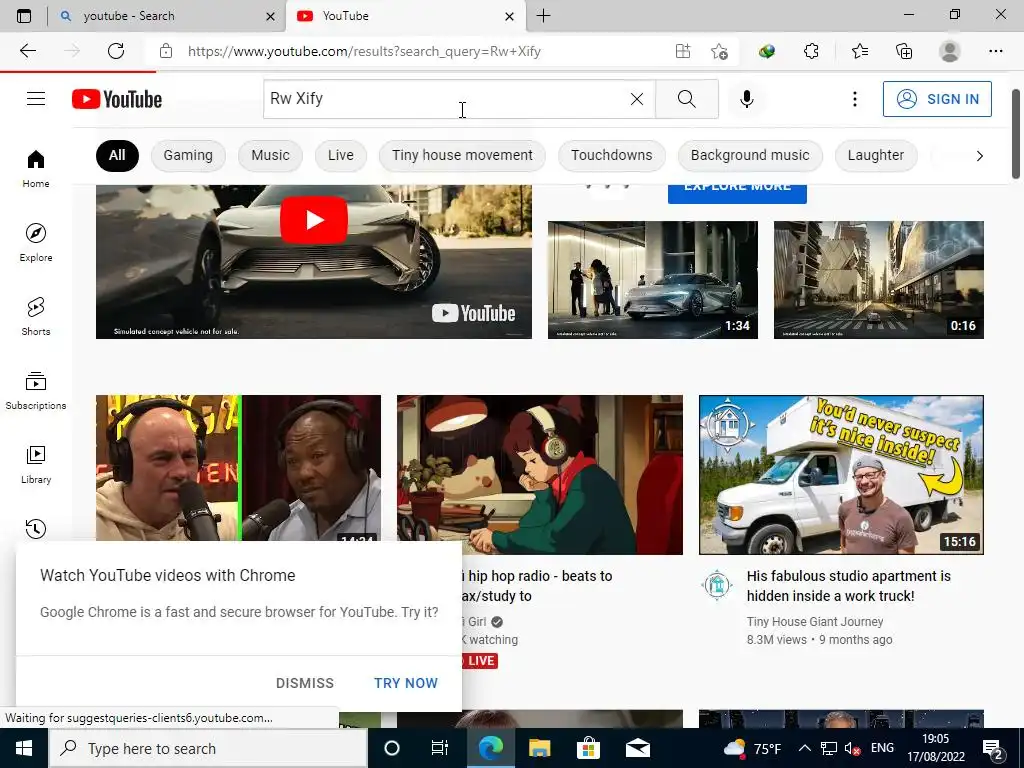Click the browser address bar URL
This screenshot has height=768, width=1024.
tap(364, 51)
